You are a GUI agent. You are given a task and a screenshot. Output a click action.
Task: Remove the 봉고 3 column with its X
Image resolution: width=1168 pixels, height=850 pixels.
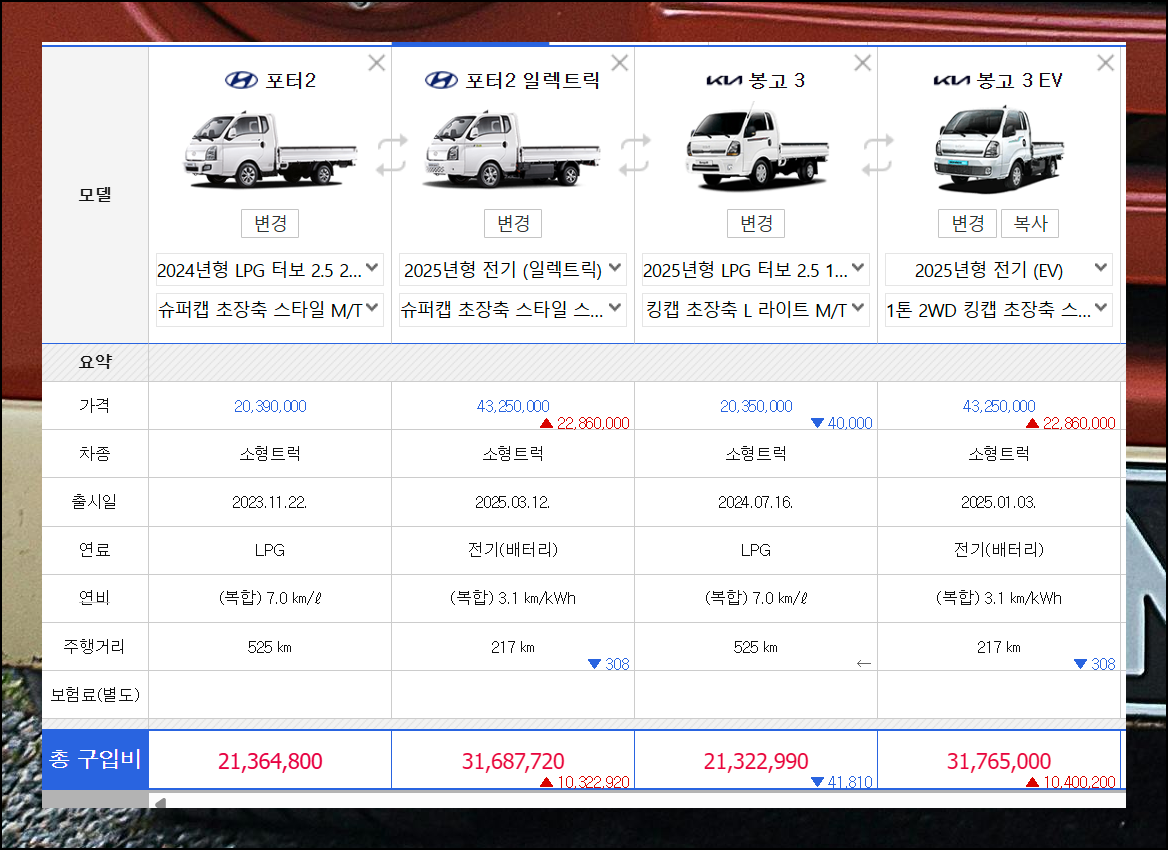pos(863,63)
